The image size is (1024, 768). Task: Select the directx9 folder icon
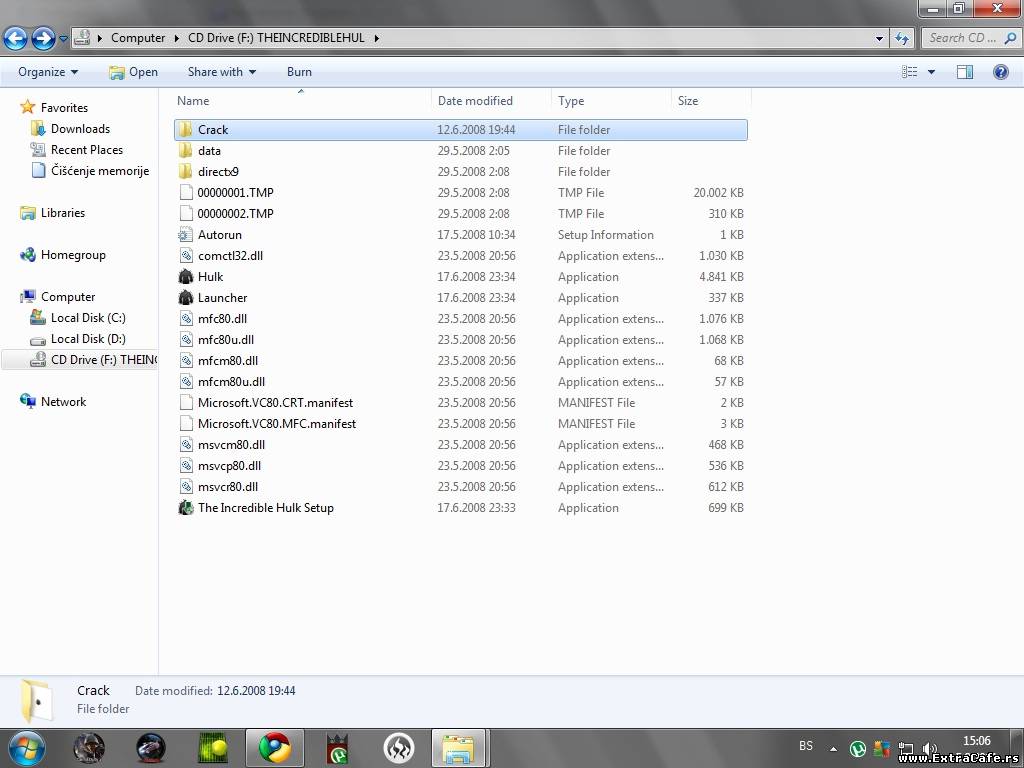click(x=185, y=171)
